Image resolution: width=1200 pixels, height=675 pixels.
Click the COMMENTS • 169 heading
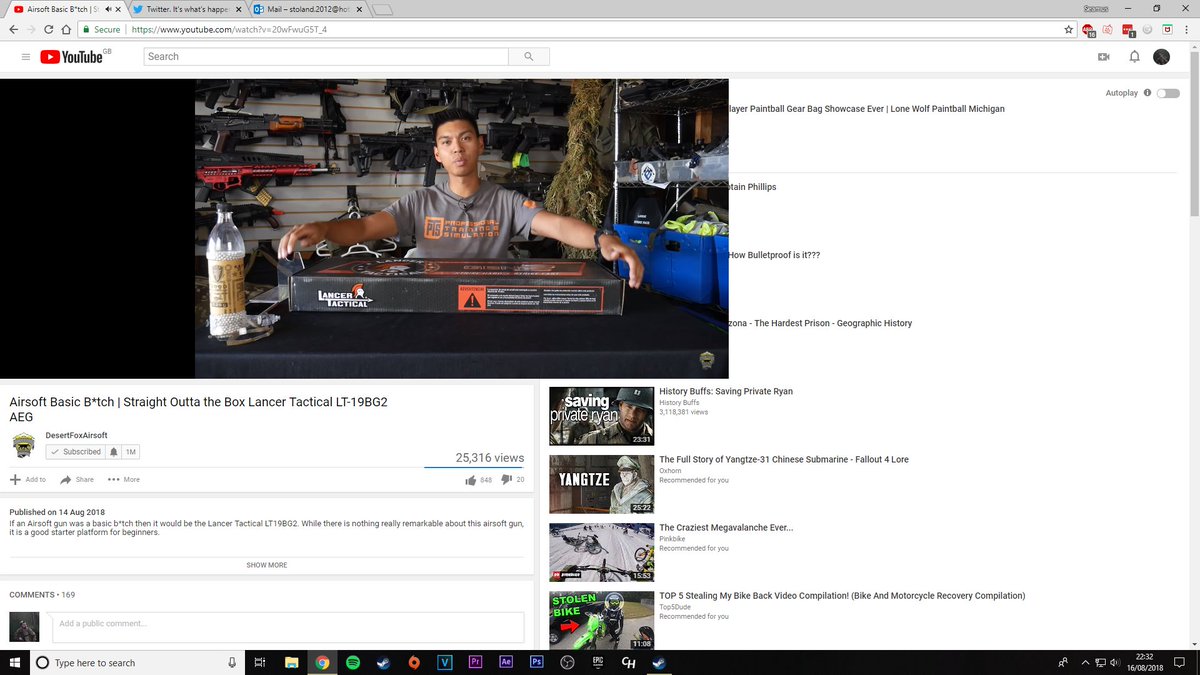[x=42, y=595]
